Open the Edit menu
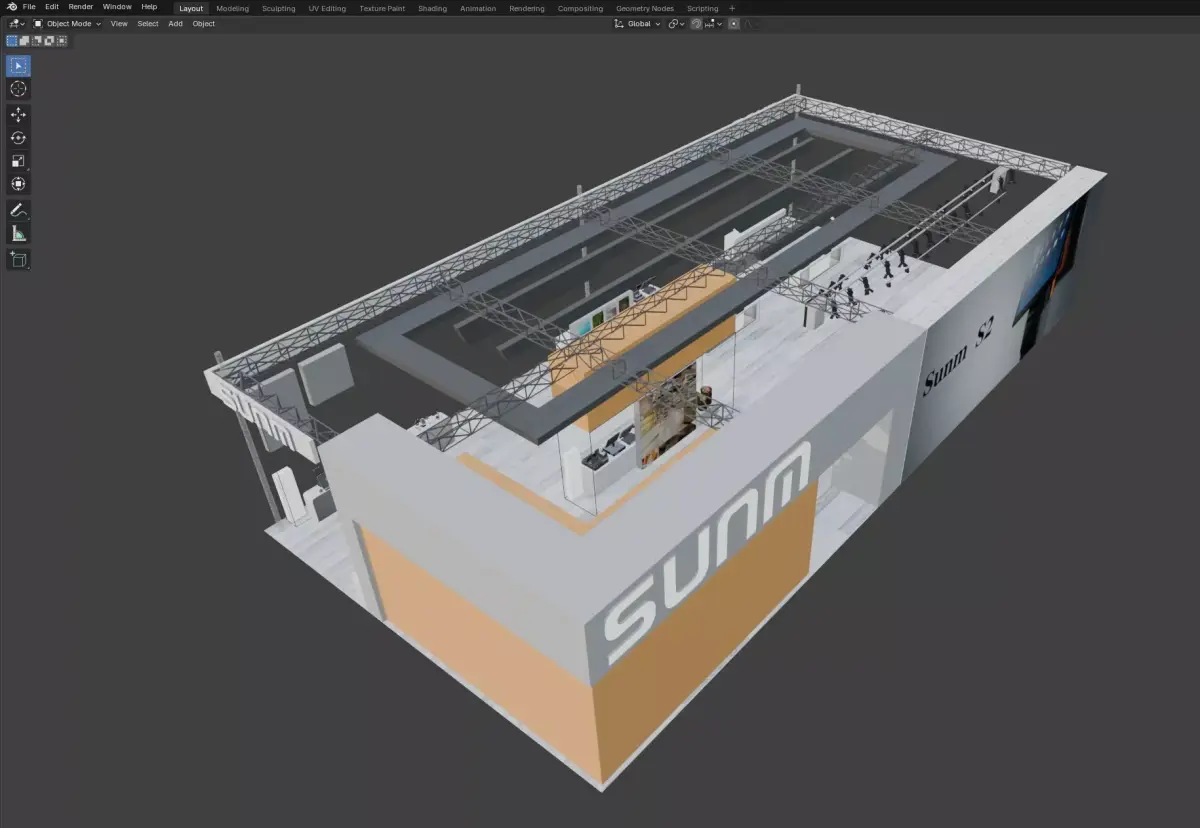 pyautogui.click(x=52, y=7)
